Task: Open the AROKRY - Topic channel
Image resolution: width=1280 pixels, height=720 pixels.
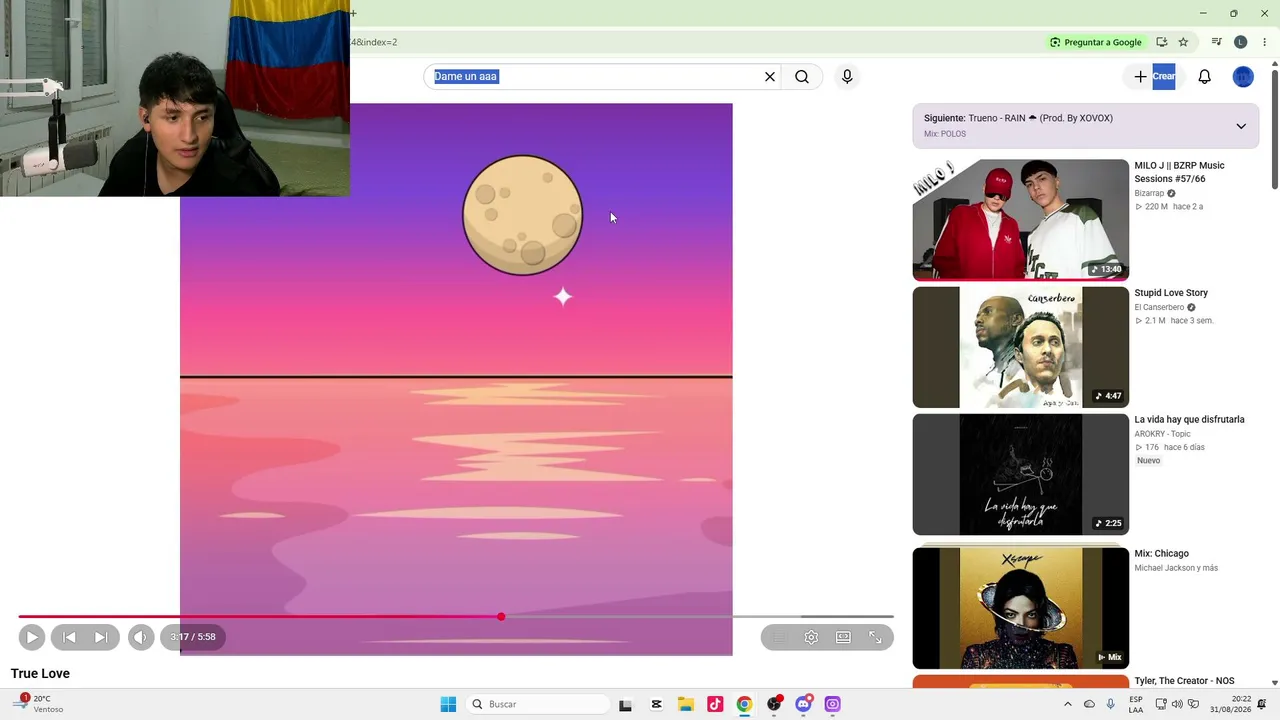Action: 1162,434
